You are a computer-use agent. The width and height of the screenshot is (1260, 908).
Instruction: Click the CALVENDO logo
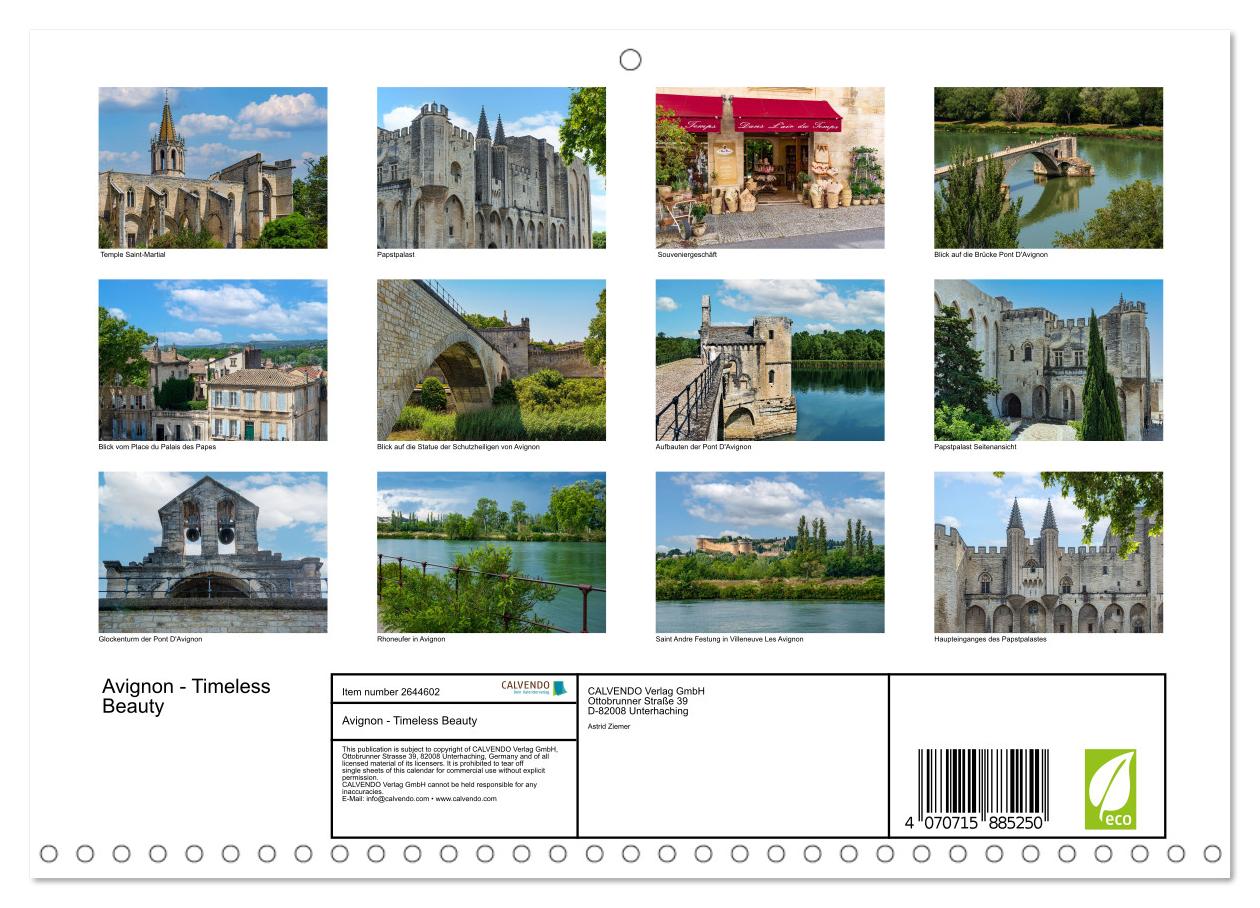533,688
